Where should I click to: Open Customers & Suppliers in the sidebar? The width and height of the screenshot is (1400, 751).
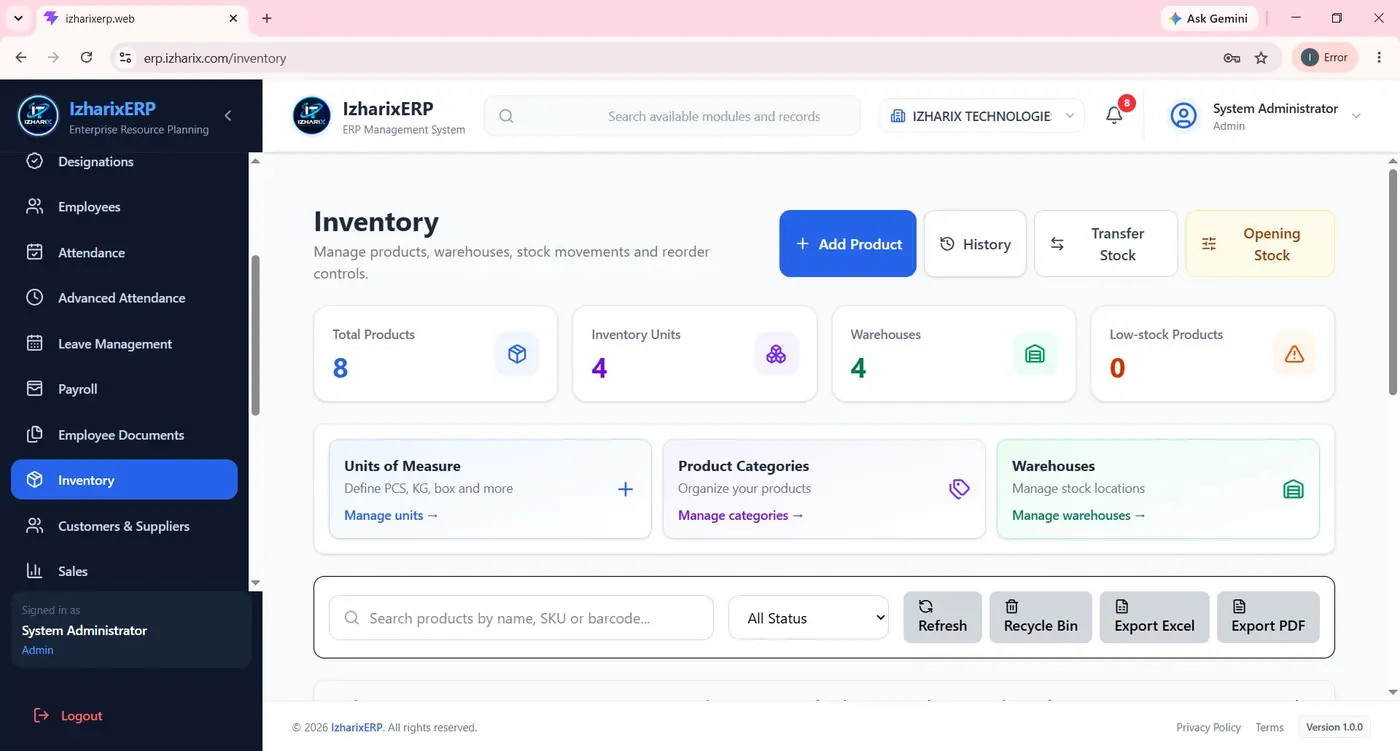tap(124, 526)
